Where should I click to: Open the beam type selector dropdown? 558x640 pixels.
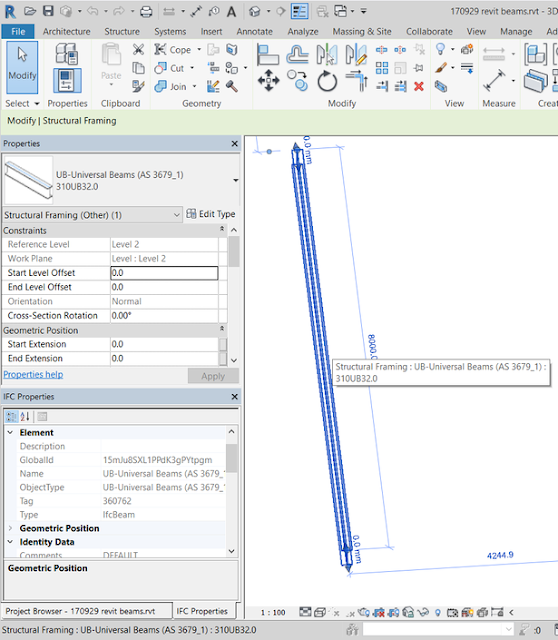pyautogui.click(x=236, y=180)
